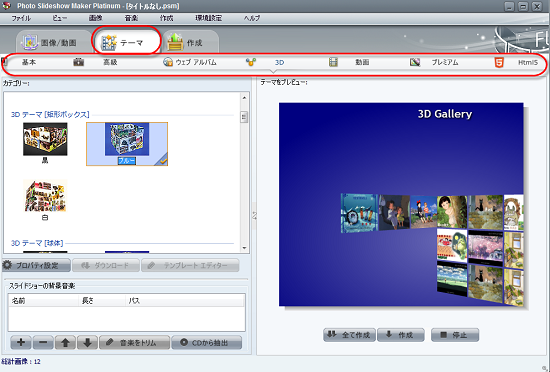Click the 画像/動画 tab icon
The height and width of the screenshot is (372, 550).
[x=30, y=42]
